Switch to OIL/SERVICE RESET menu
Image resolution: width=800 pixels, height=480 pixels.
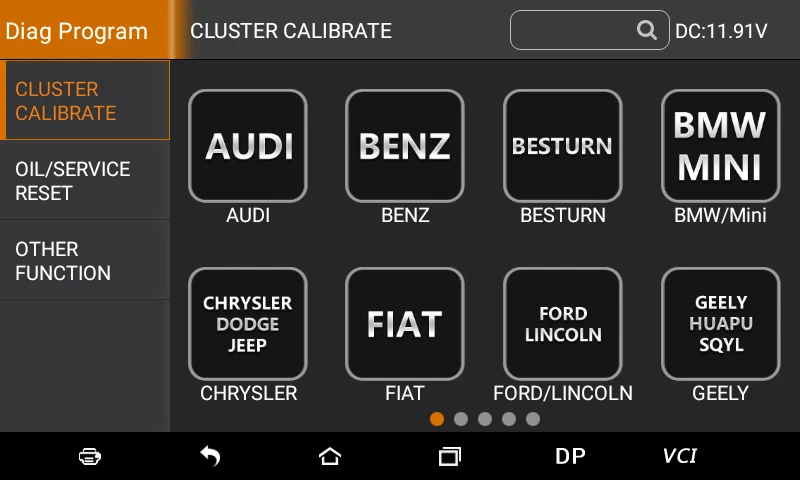pos(85,181)
